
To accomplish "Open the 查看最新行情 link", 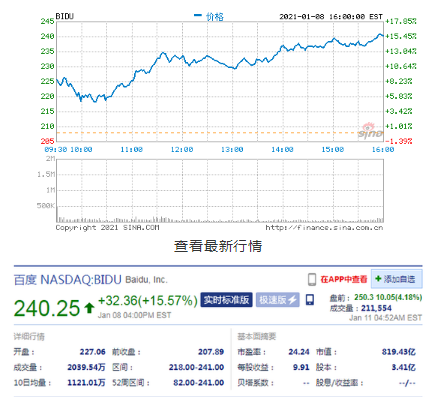I will coord(218,246).
